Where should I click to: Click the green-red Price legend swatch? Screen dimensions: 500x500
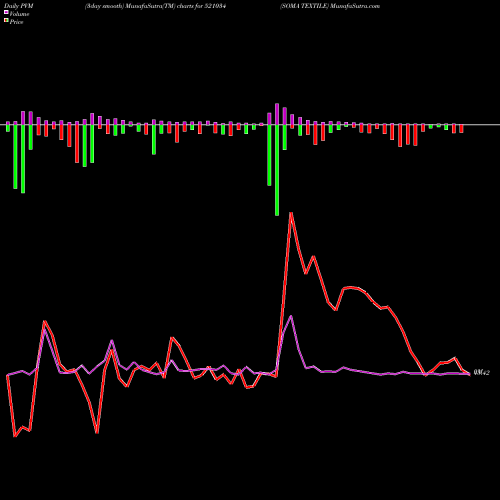[x=6, y=20]
